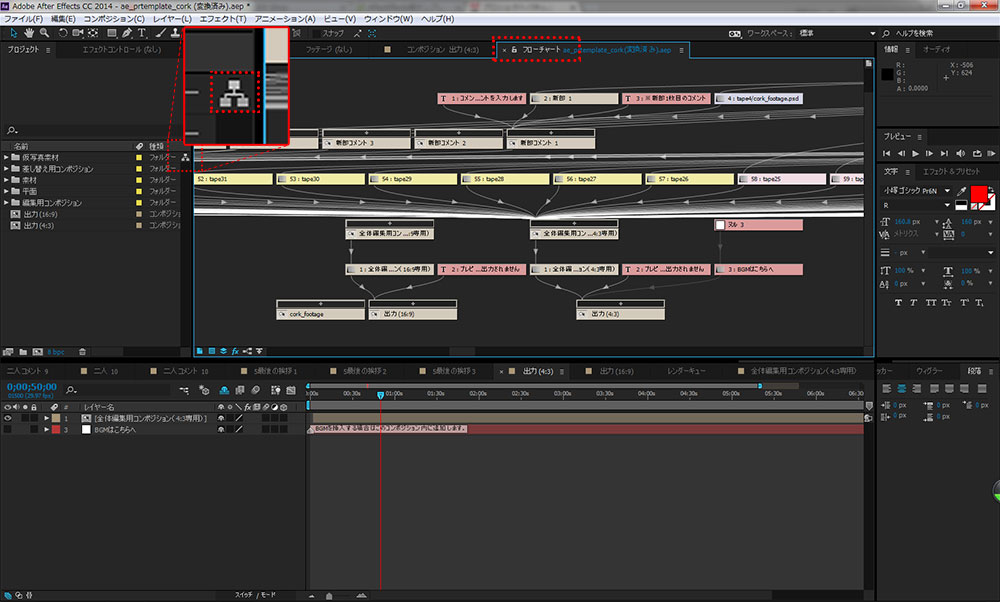Image resolution: width=1000 pixels, height=602 pixels.
Task: Click the Draft 3D icon in timeline
Action: tap(204, 390)
